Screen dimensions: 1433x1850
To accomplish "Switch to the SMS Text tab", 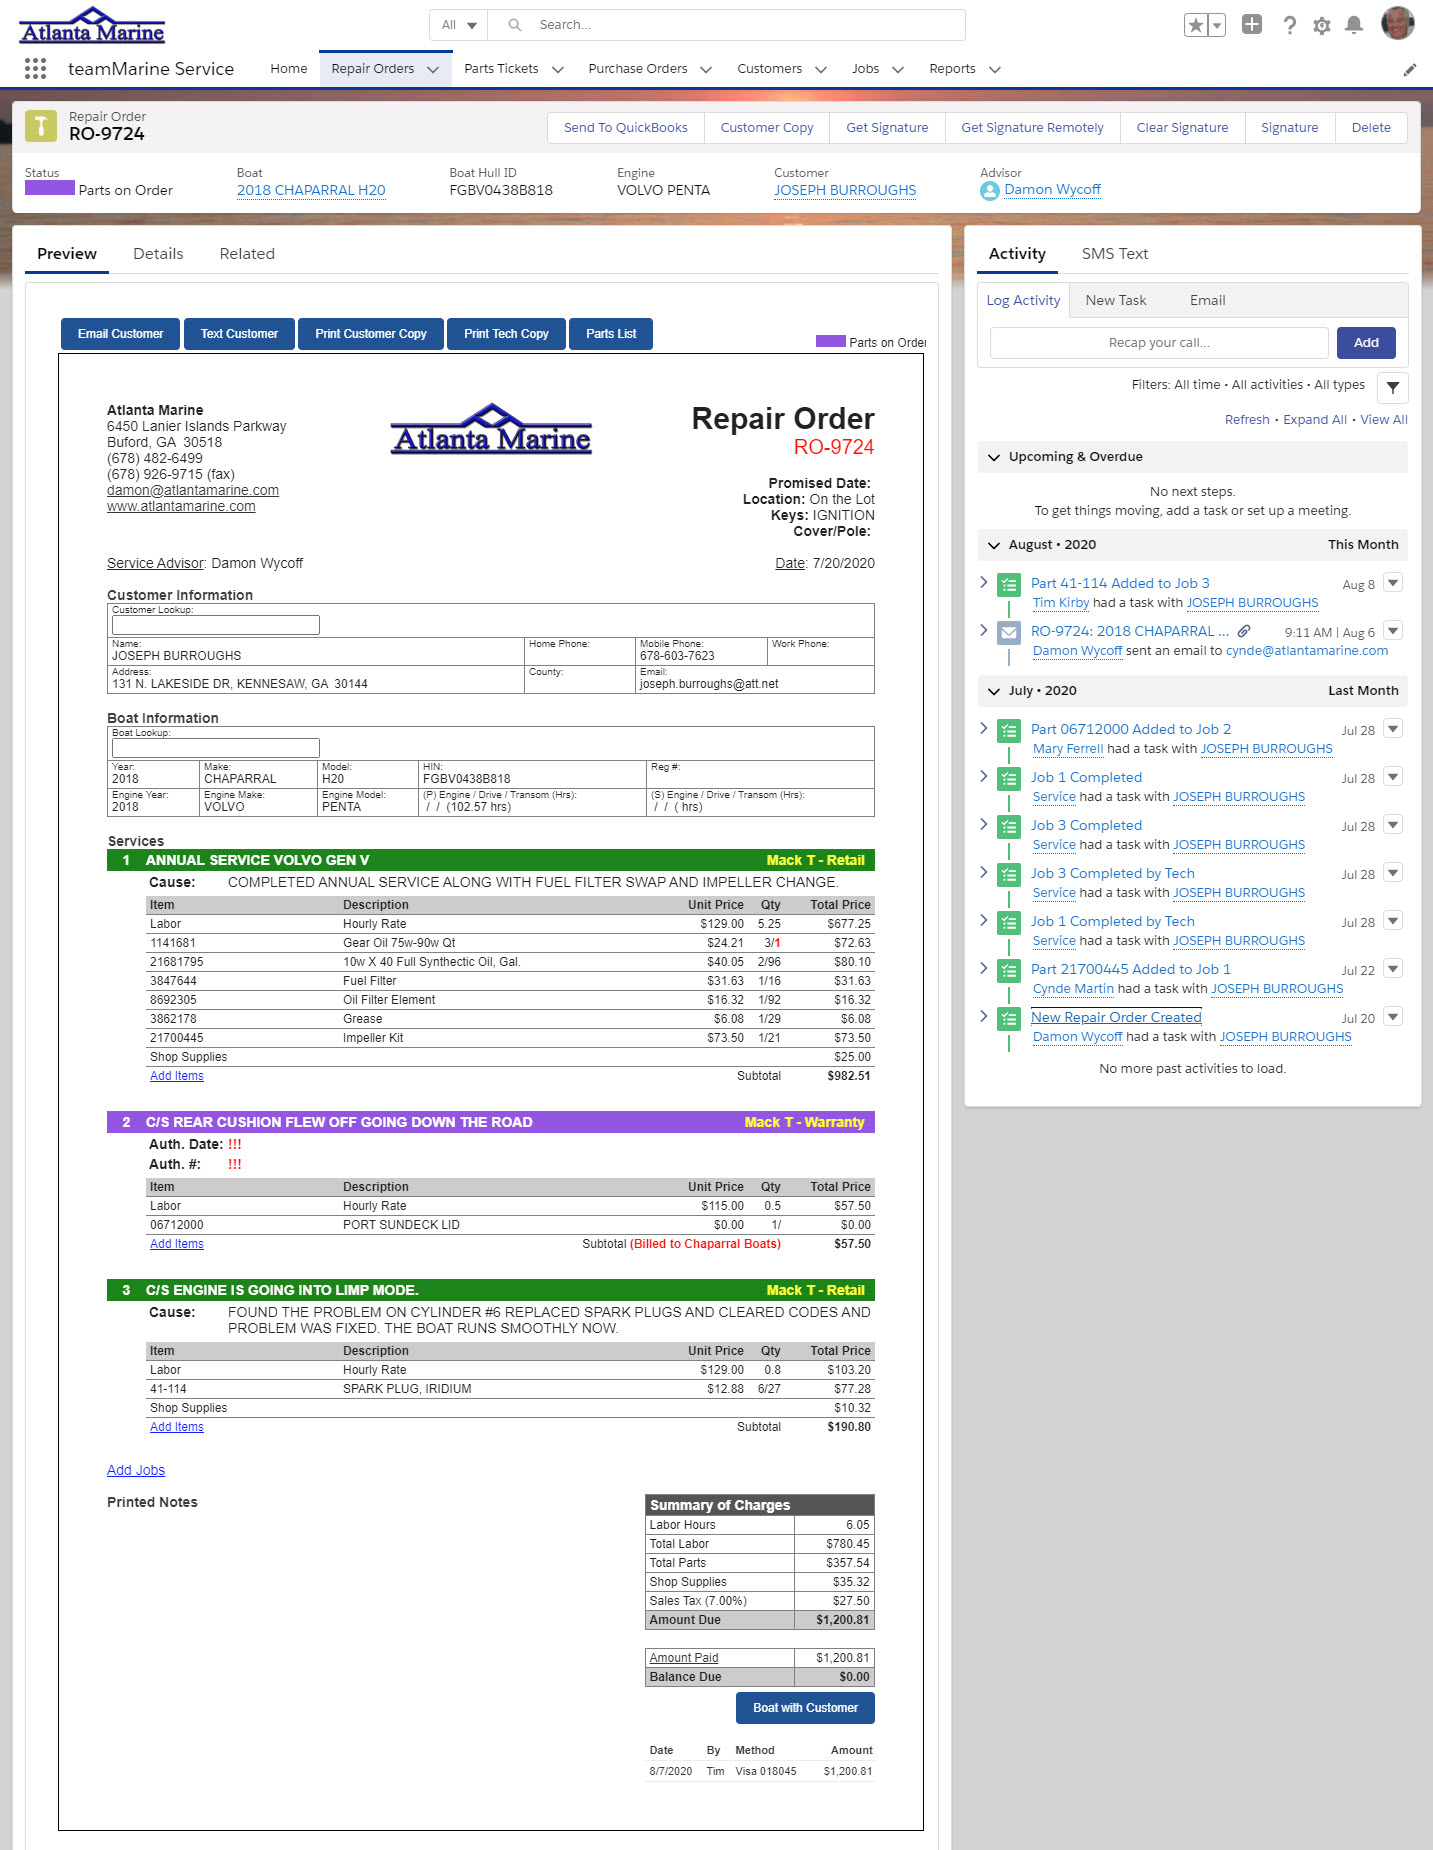I will tap(1115, 254).
